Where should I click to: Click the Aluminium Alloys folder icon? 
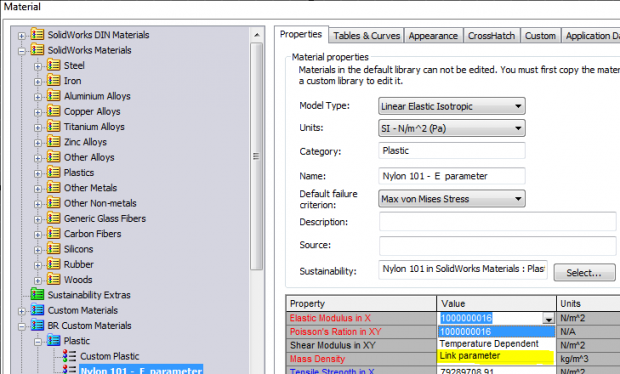pos(53,95)
